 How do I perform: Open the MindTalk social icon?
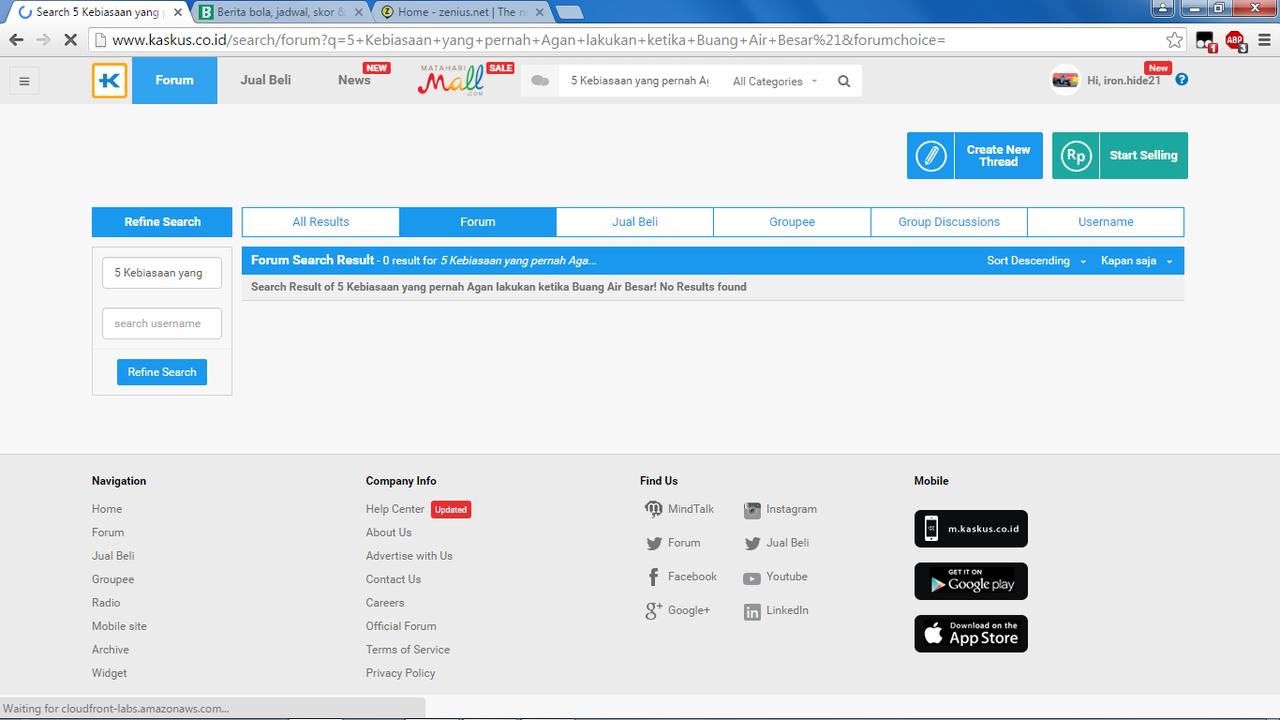click(653, 509)
